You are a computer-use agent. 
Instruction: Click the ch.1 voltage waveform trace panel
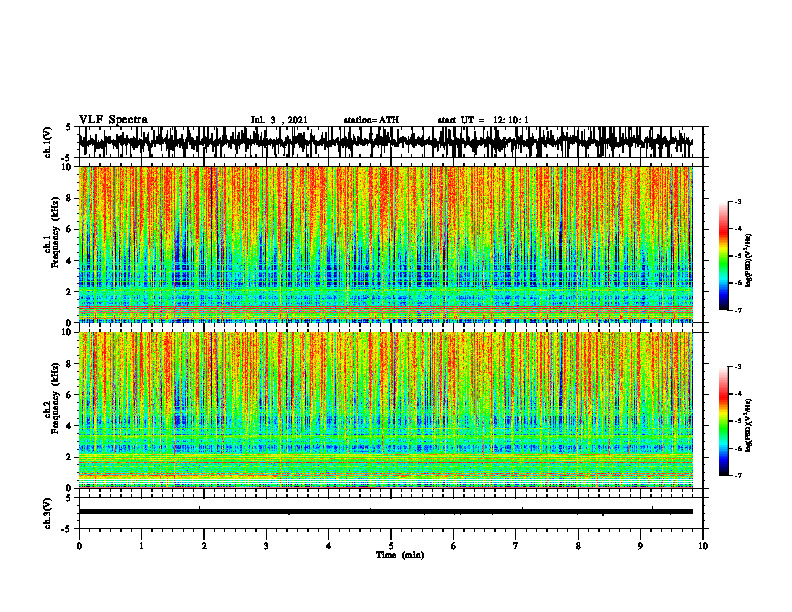point(391,142)
